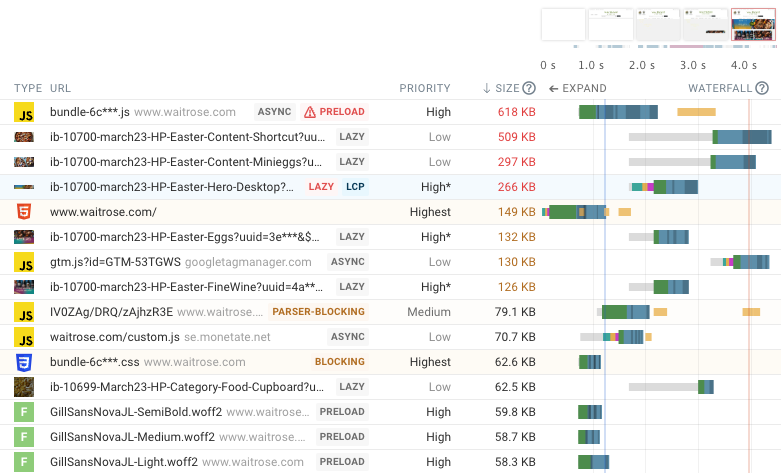Image resolution: width=781 pixels, height=473 pixels.
Task: Click the Category-Food-Cupboard image thumbnail icon
Action: pos(24,387)
